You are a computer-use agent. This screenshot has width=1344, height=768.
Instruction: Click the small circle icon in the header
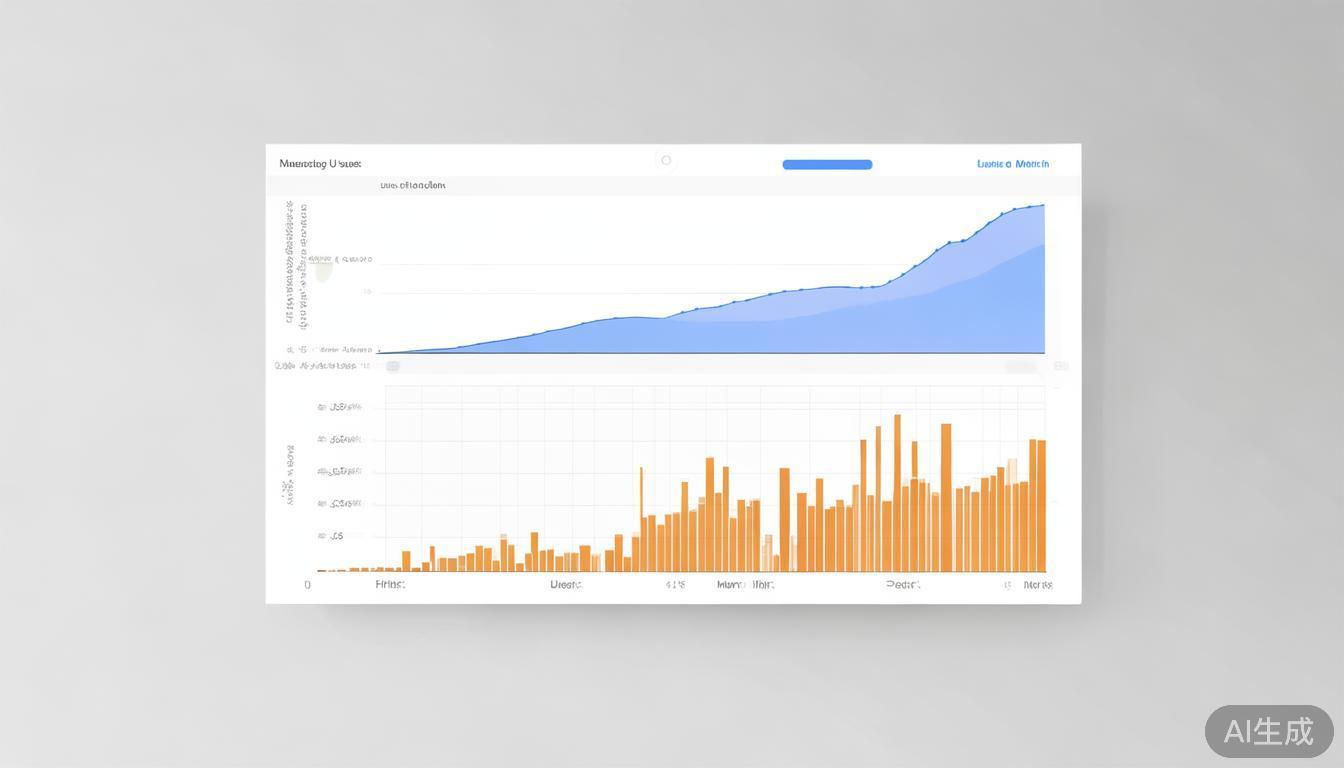pyautogui.click(x=666, y=160)
